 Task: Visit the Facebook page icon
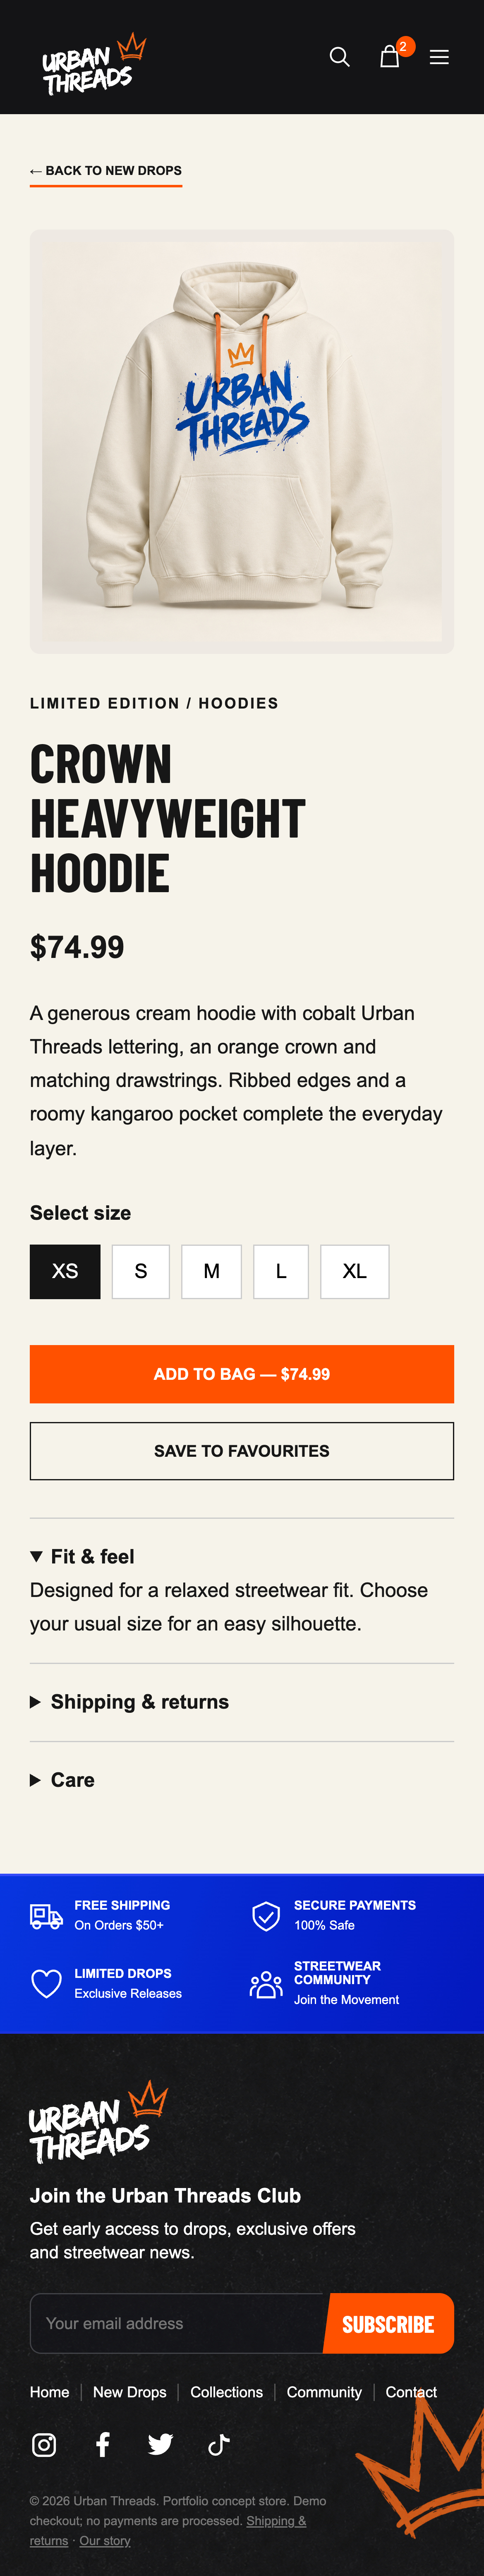coord(102,2444)
